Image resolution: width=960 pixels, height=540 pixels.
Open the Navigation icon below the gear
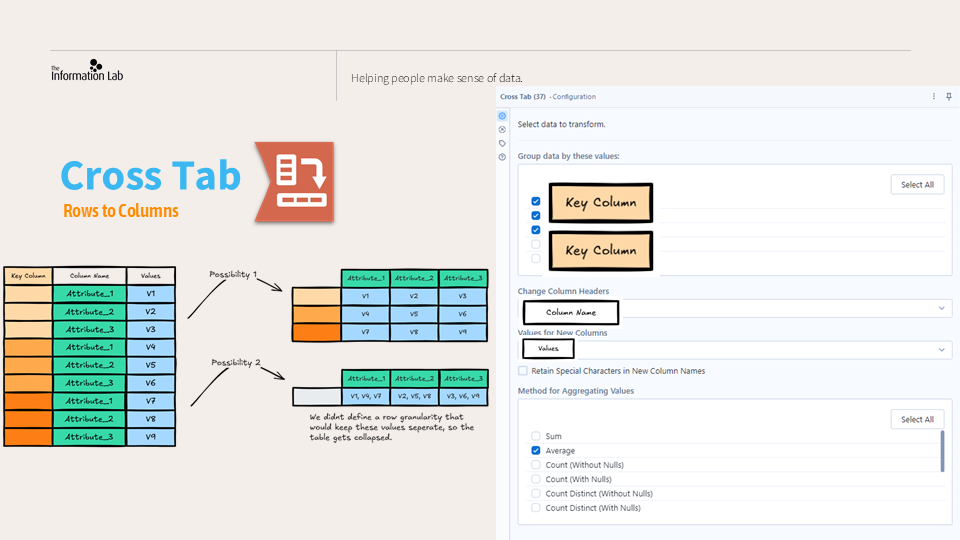[502, 129]
